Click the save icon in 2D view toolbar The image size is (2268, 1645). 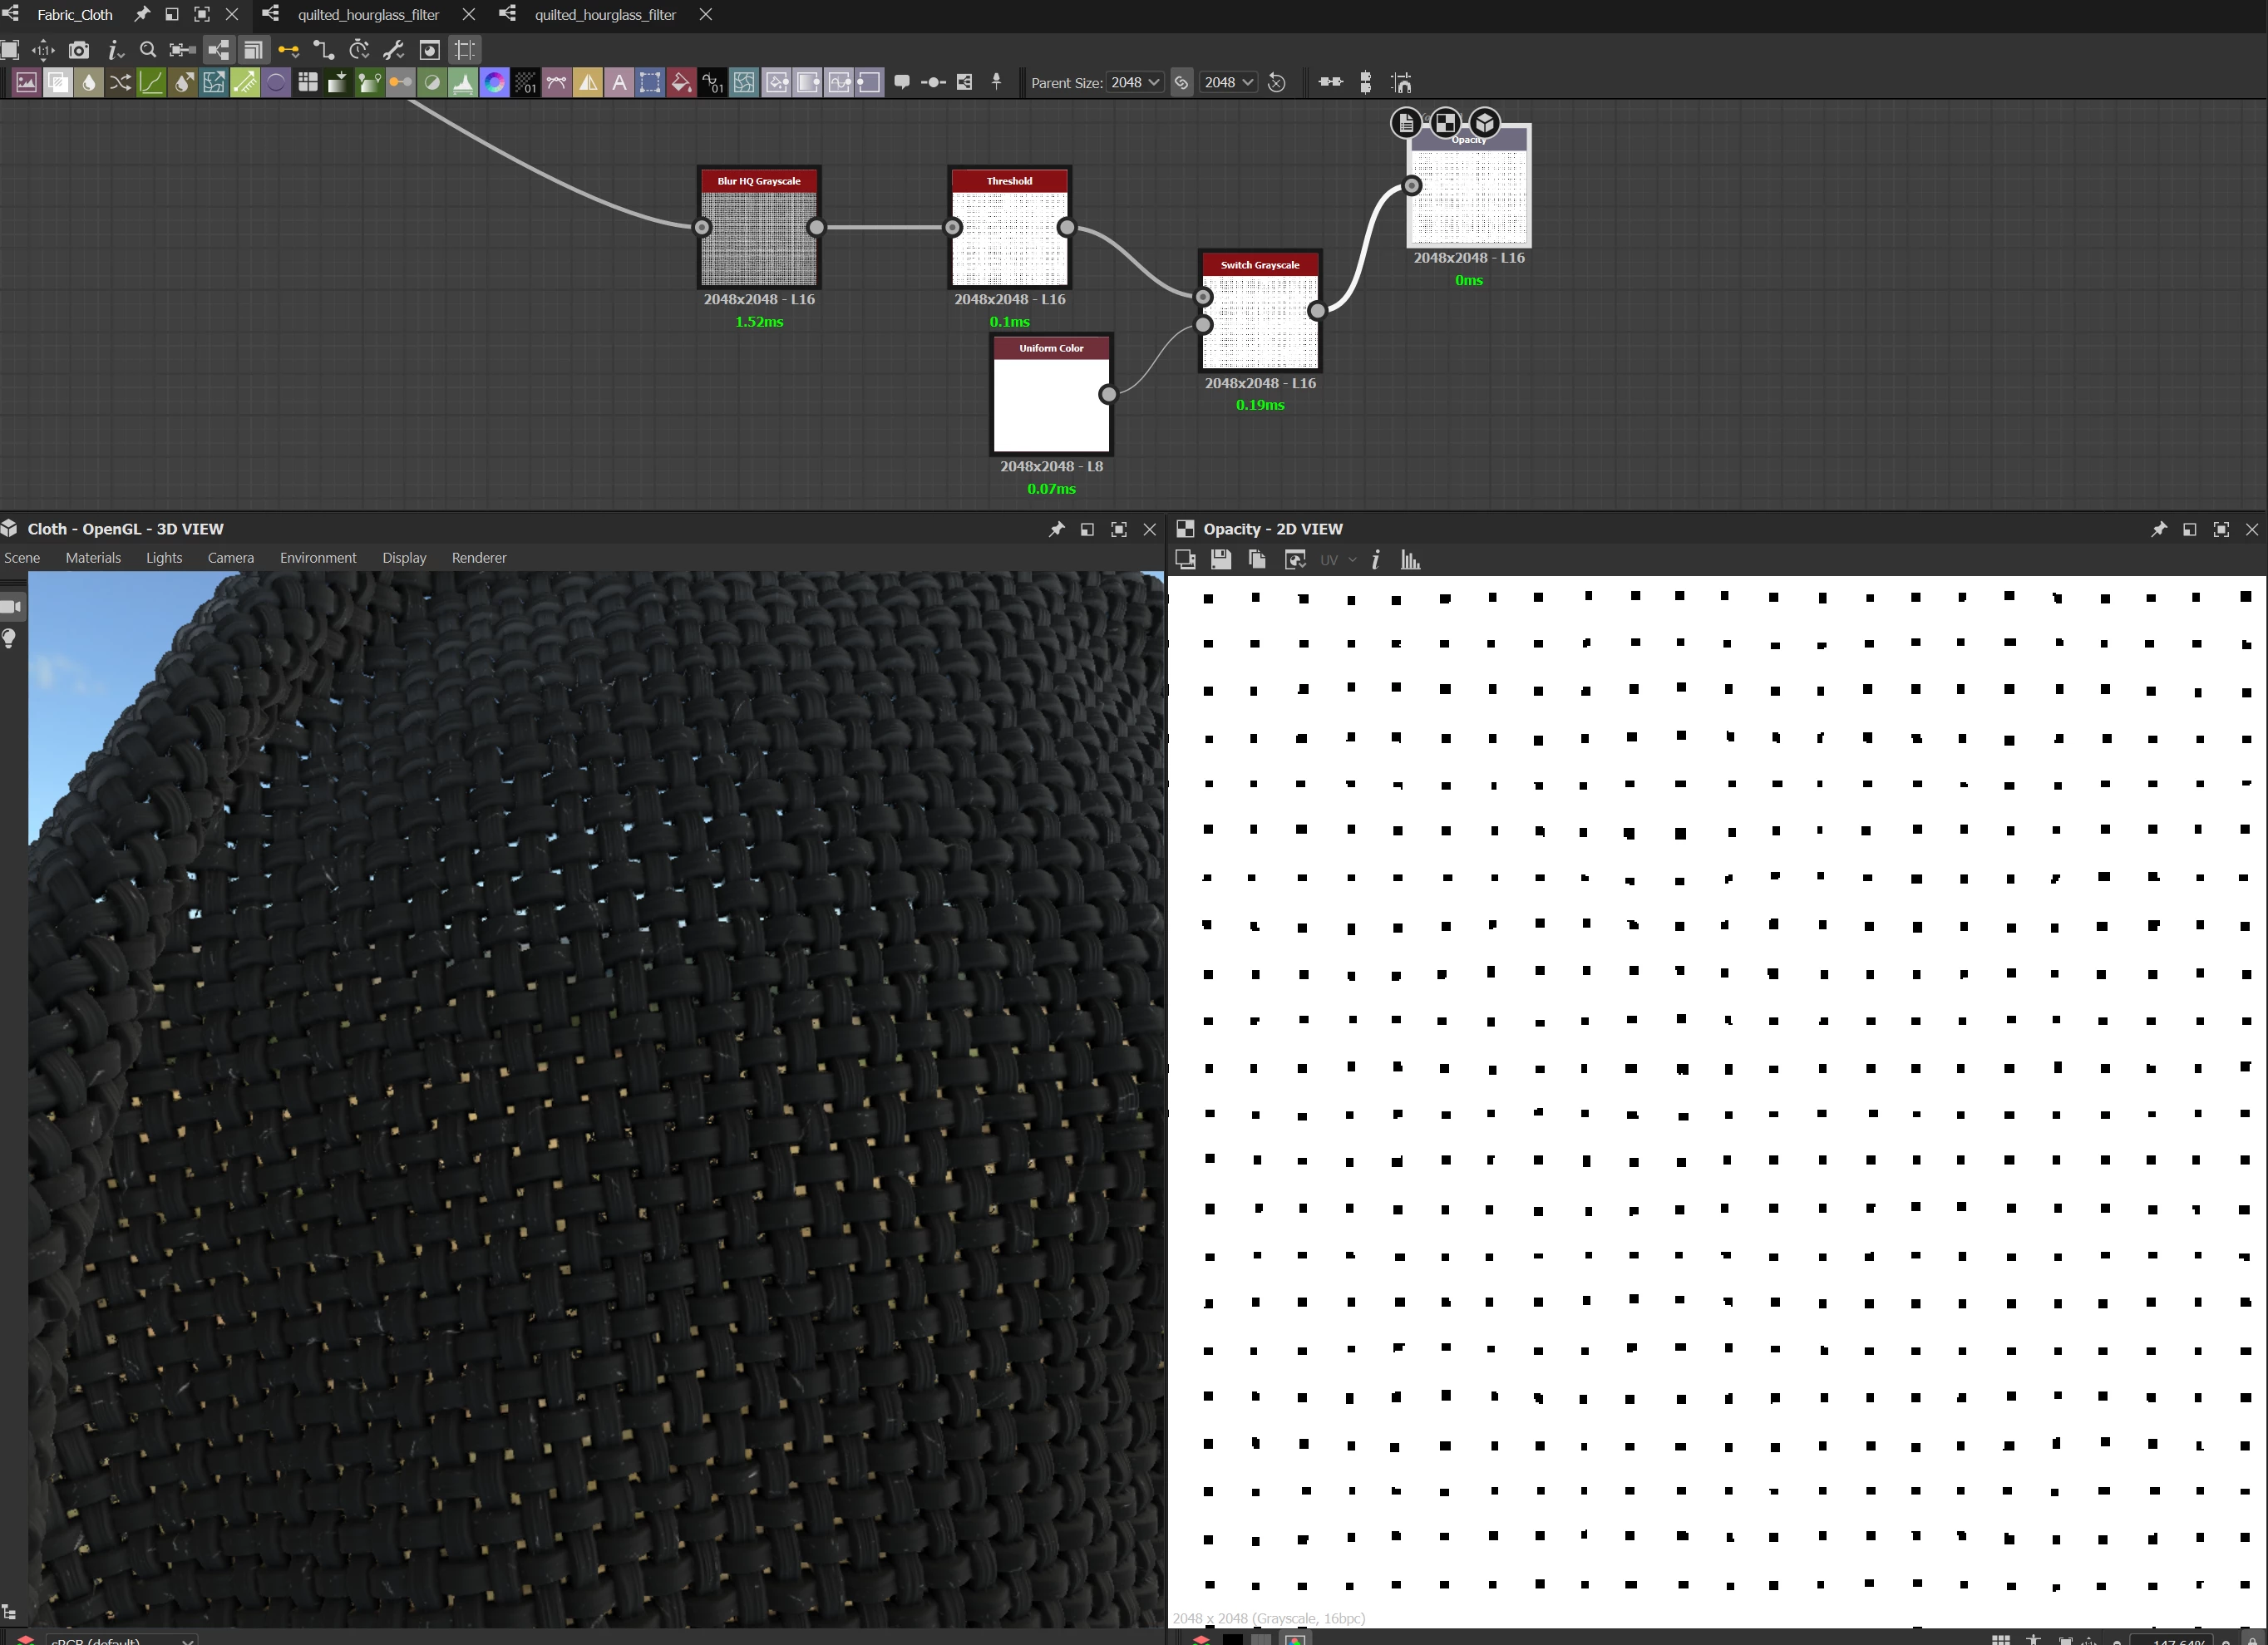pos(1220,560)
